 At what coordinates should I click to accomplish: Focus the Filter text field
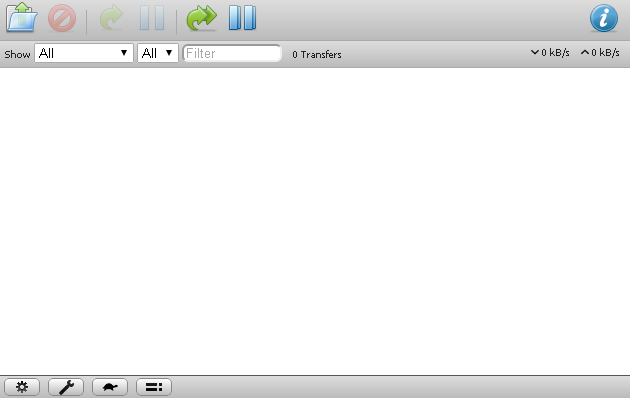(x=232, y=53)
